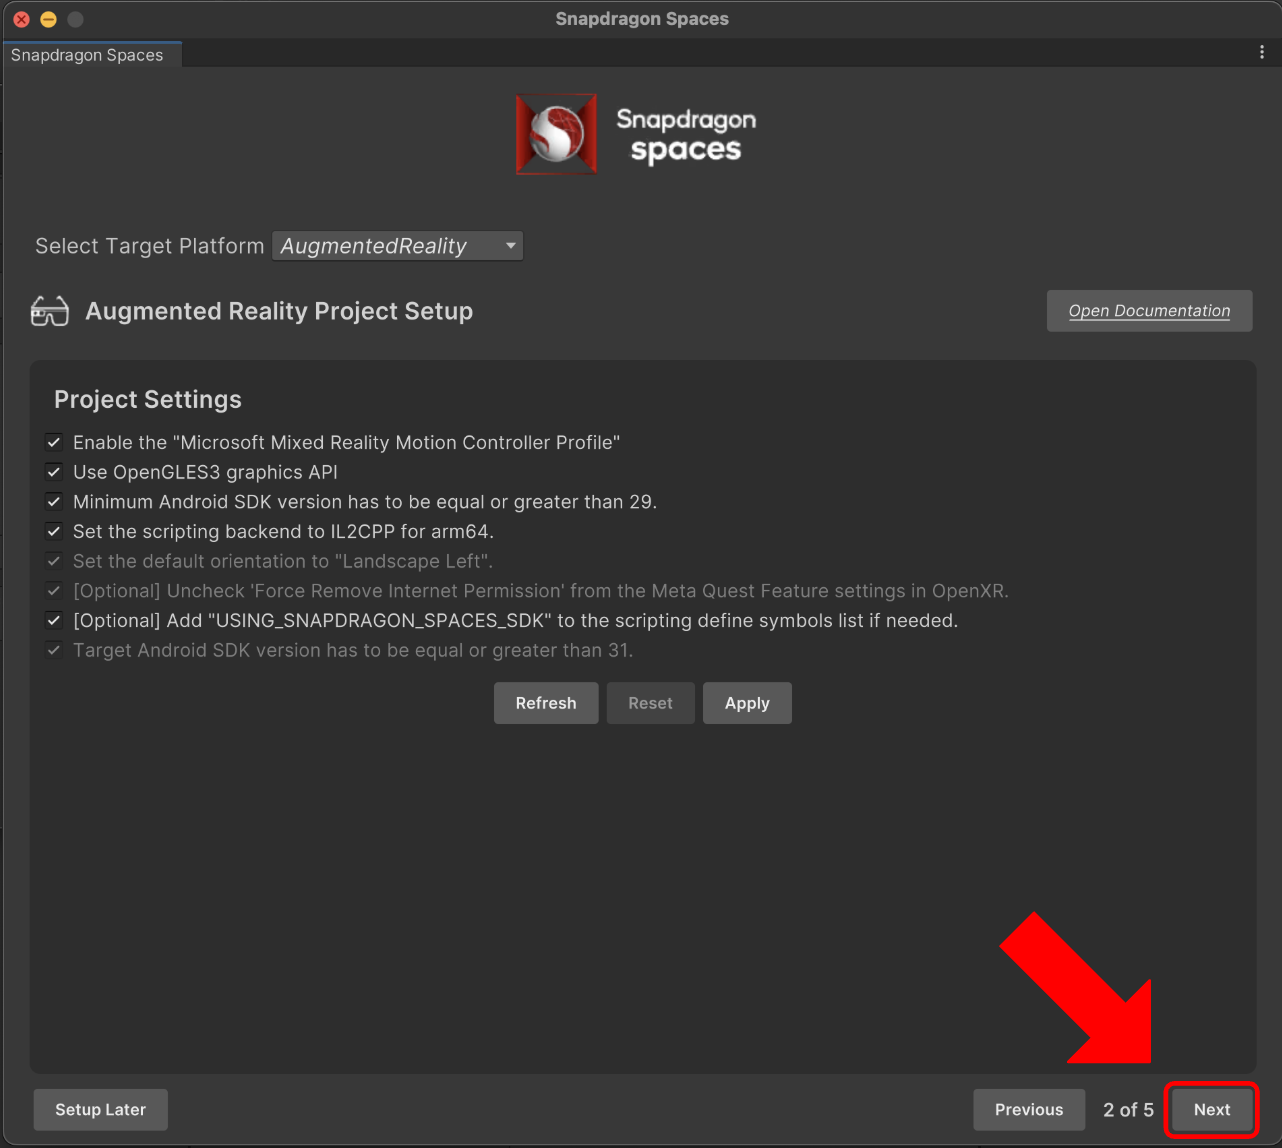Close the Snapdragon Spaces window
Viewport: 1282px width, 1148px height.
pyautogui.click(x=21, y=19)
